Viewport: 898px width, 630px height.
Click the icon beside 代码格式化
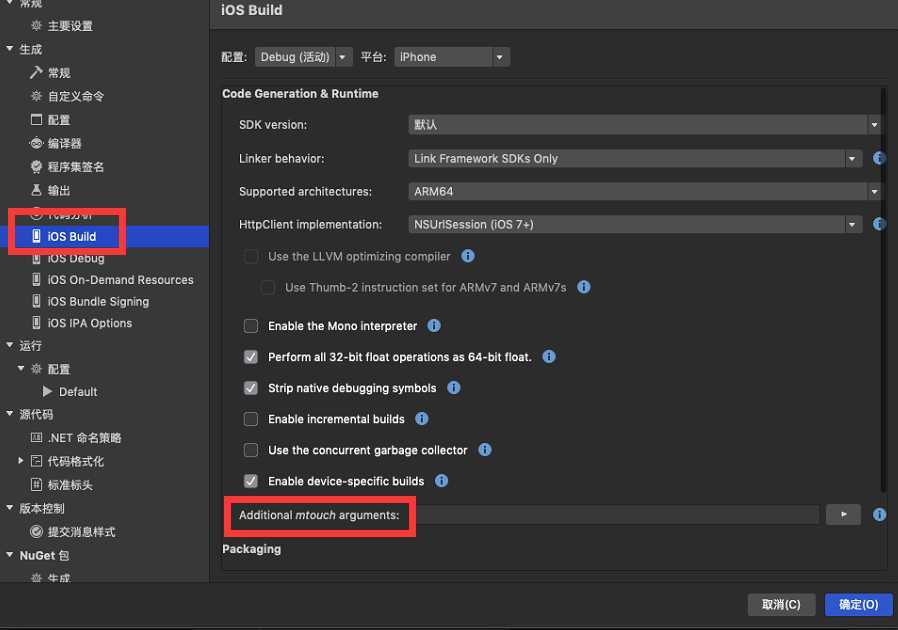(x=36, y=461)
